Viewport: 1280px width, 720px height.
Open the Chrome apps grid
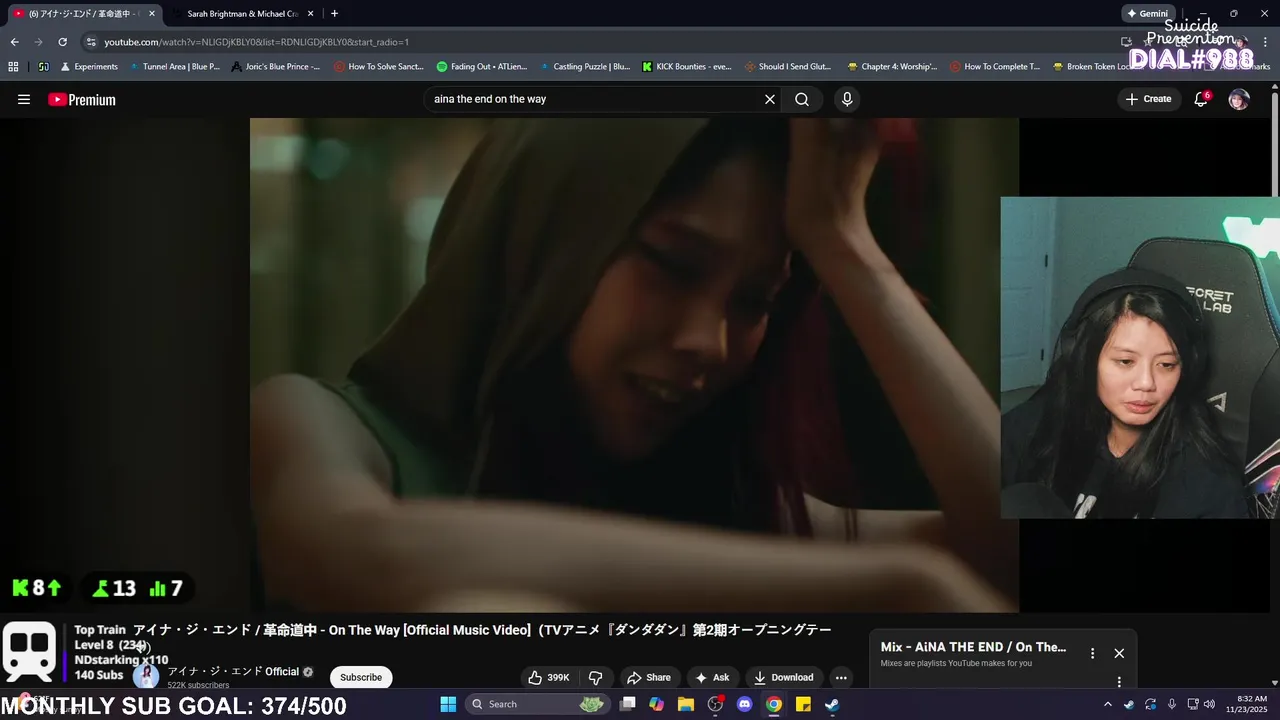13,67
